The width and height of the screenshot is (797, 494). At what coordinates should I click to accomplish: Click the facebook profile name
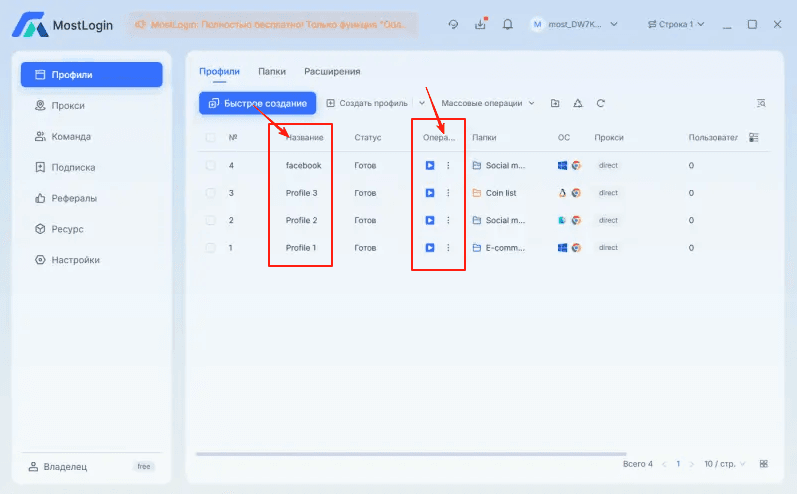303,165
